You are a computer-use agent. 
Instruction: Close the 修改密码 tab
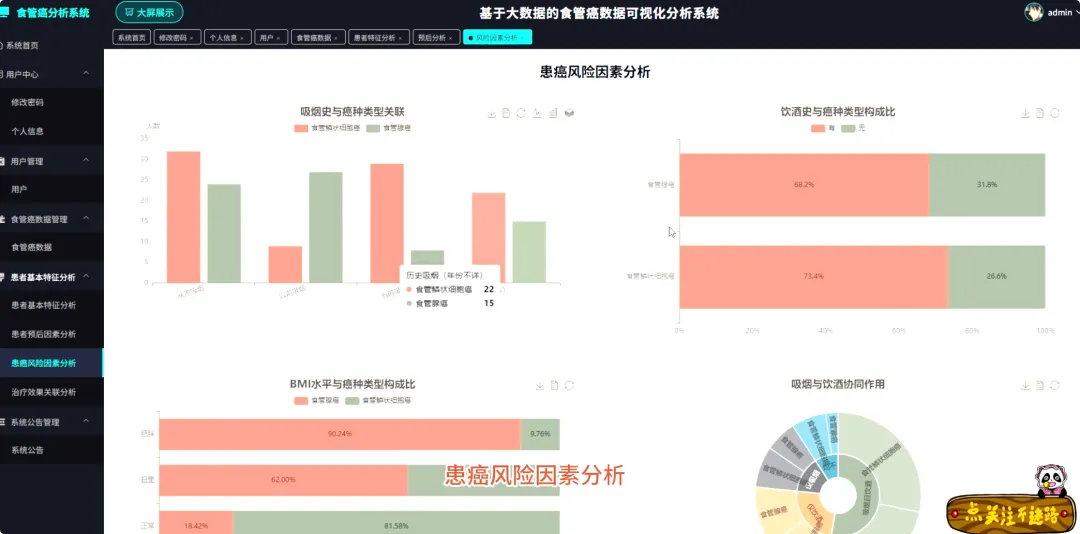tap(191, 38)
